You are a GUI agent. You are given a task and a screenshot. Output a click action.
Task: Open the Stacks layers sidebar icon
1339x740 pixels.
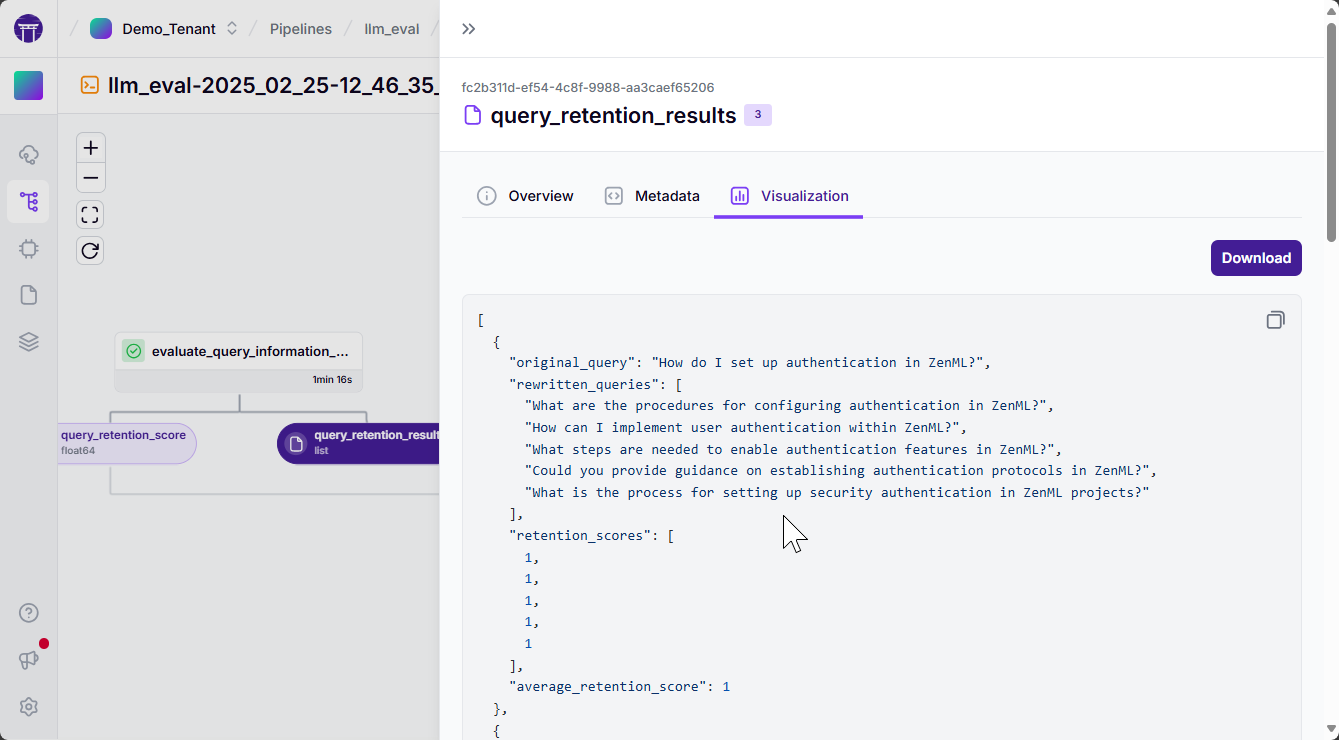point(28,342)
